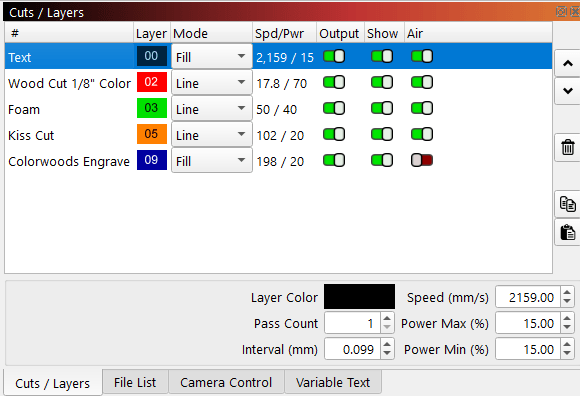Click the Speed (mm/s) input field
This screenshot has height=396, width=580.
click(528, 297)
